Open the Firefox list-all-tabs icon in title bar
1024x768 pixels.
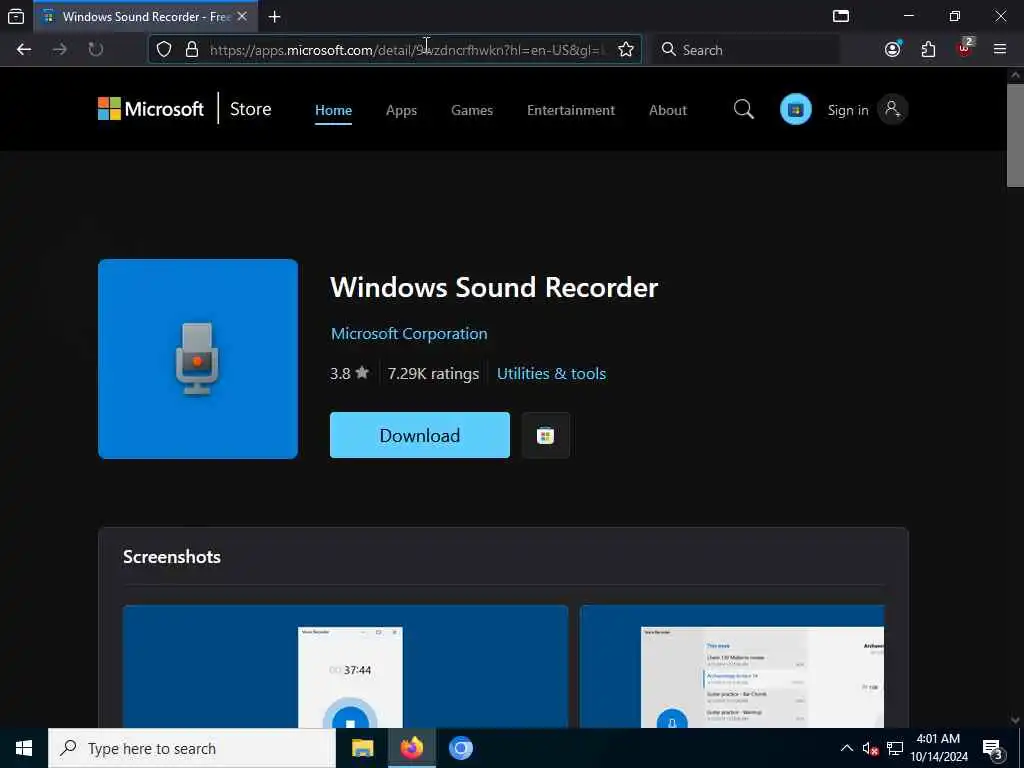click(841, 16)
